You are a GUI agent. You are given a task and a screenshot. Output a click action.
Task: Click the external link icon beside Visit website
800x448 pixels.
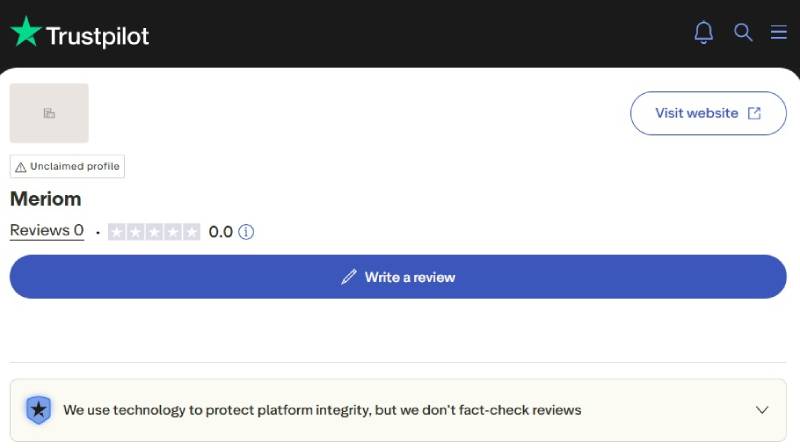point(754,113)
